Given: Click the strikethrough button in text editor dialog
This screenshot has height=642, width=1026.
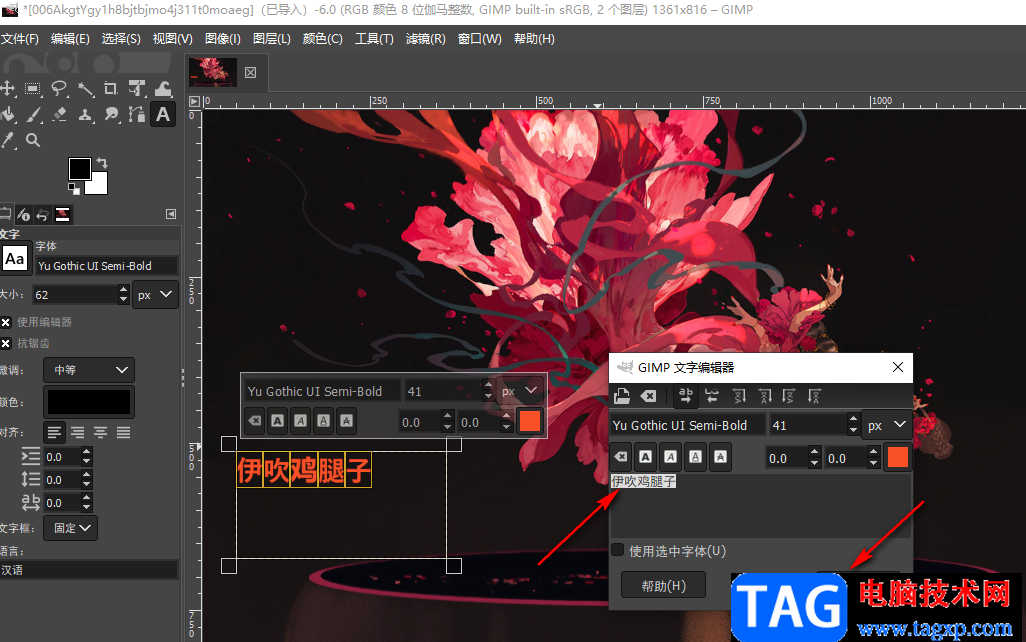Looking at the screenshot, I should pos(720,457).
